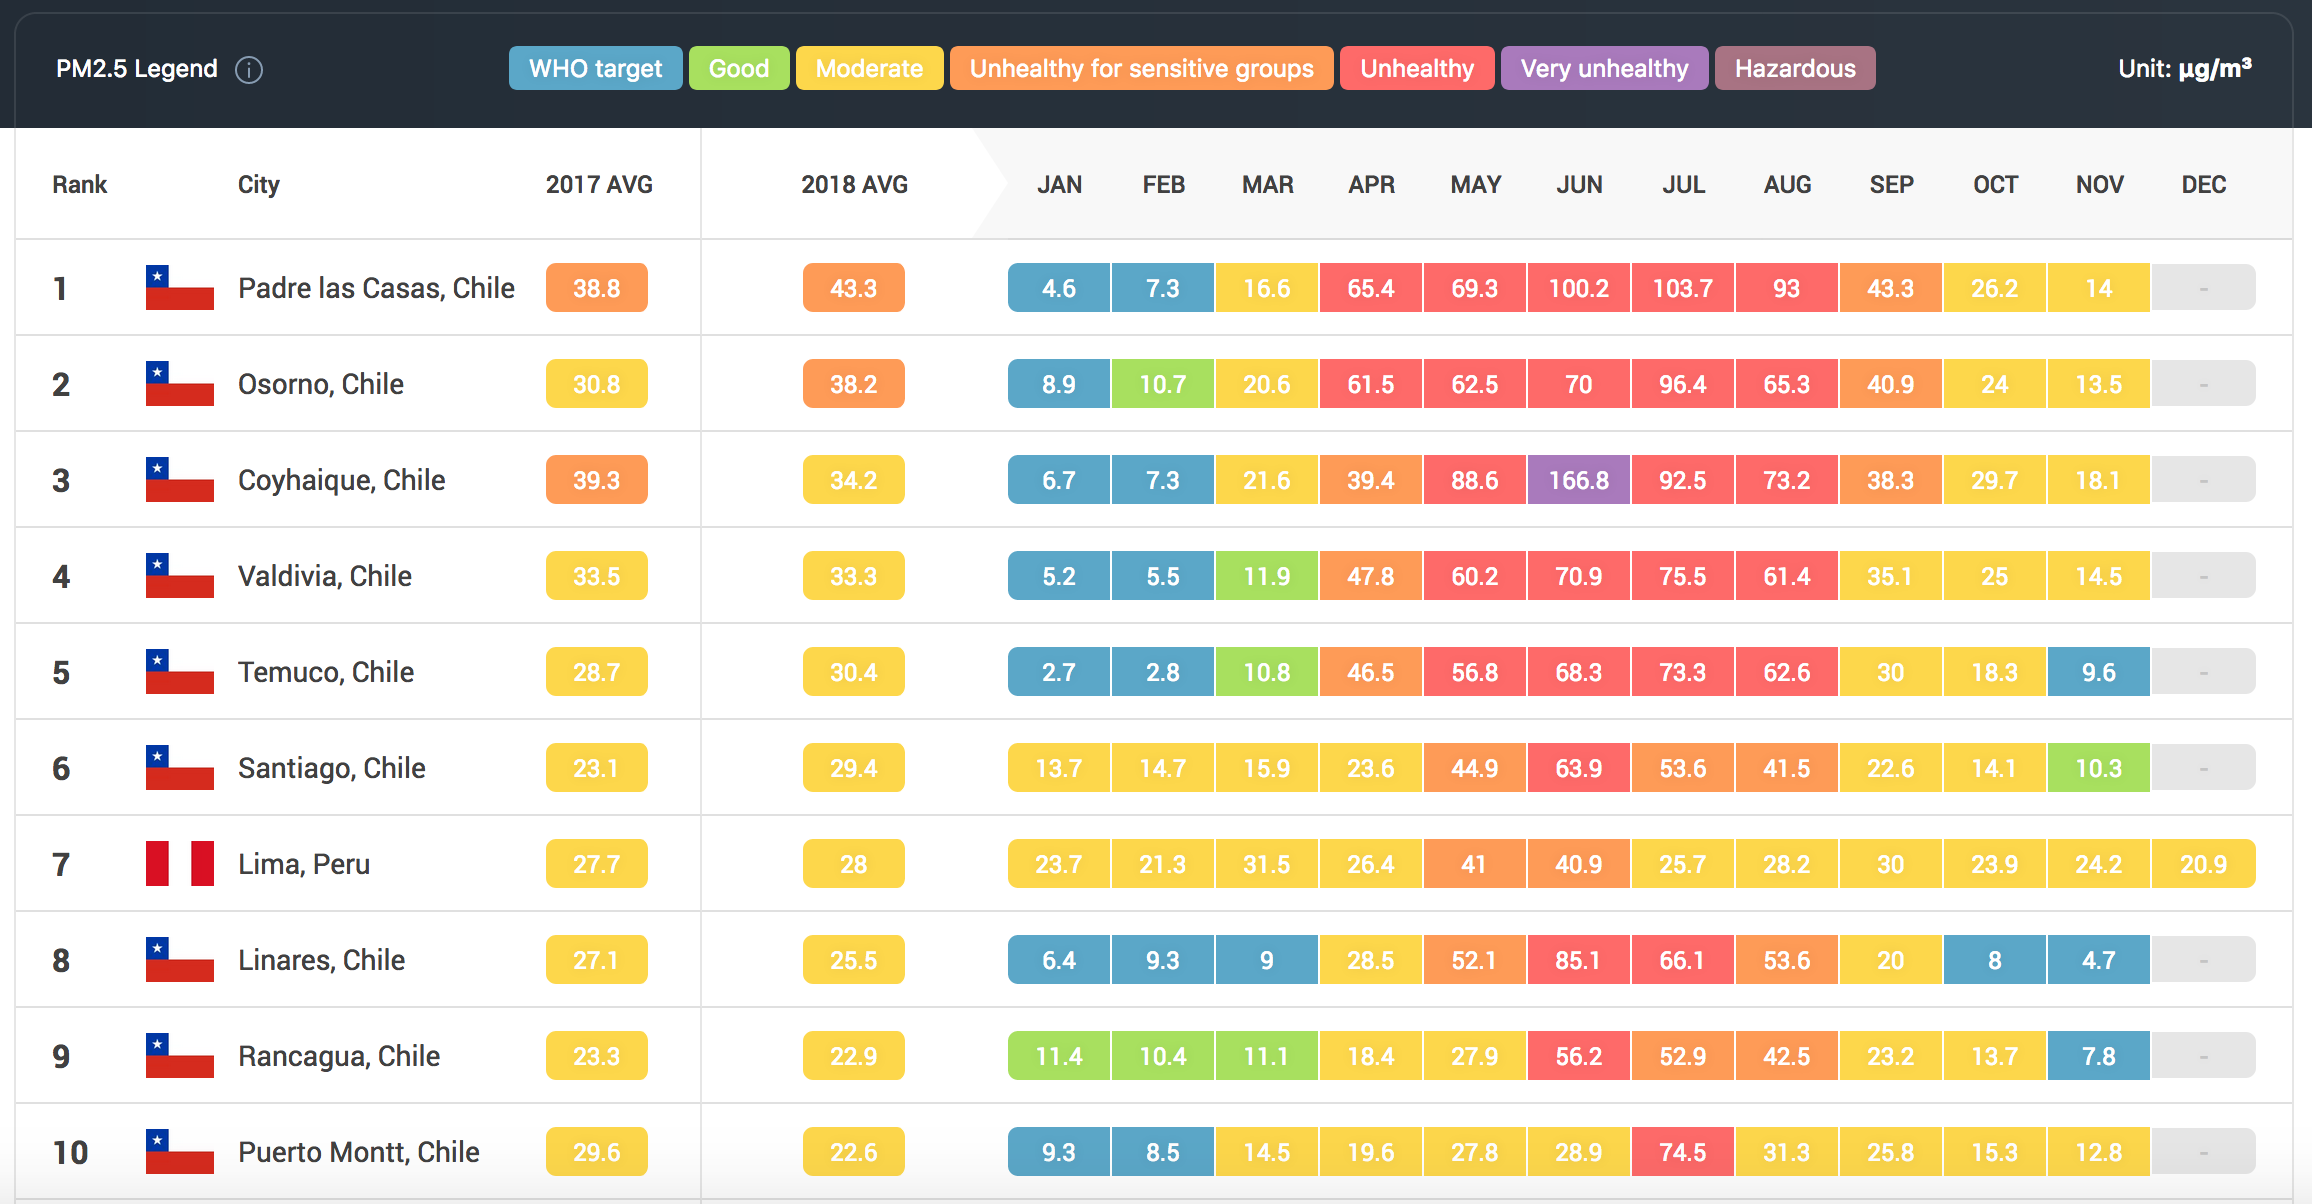2312x1204 pixels.
Task: Select the WHO target legend swatch
Action: click(x=596, y=68)
